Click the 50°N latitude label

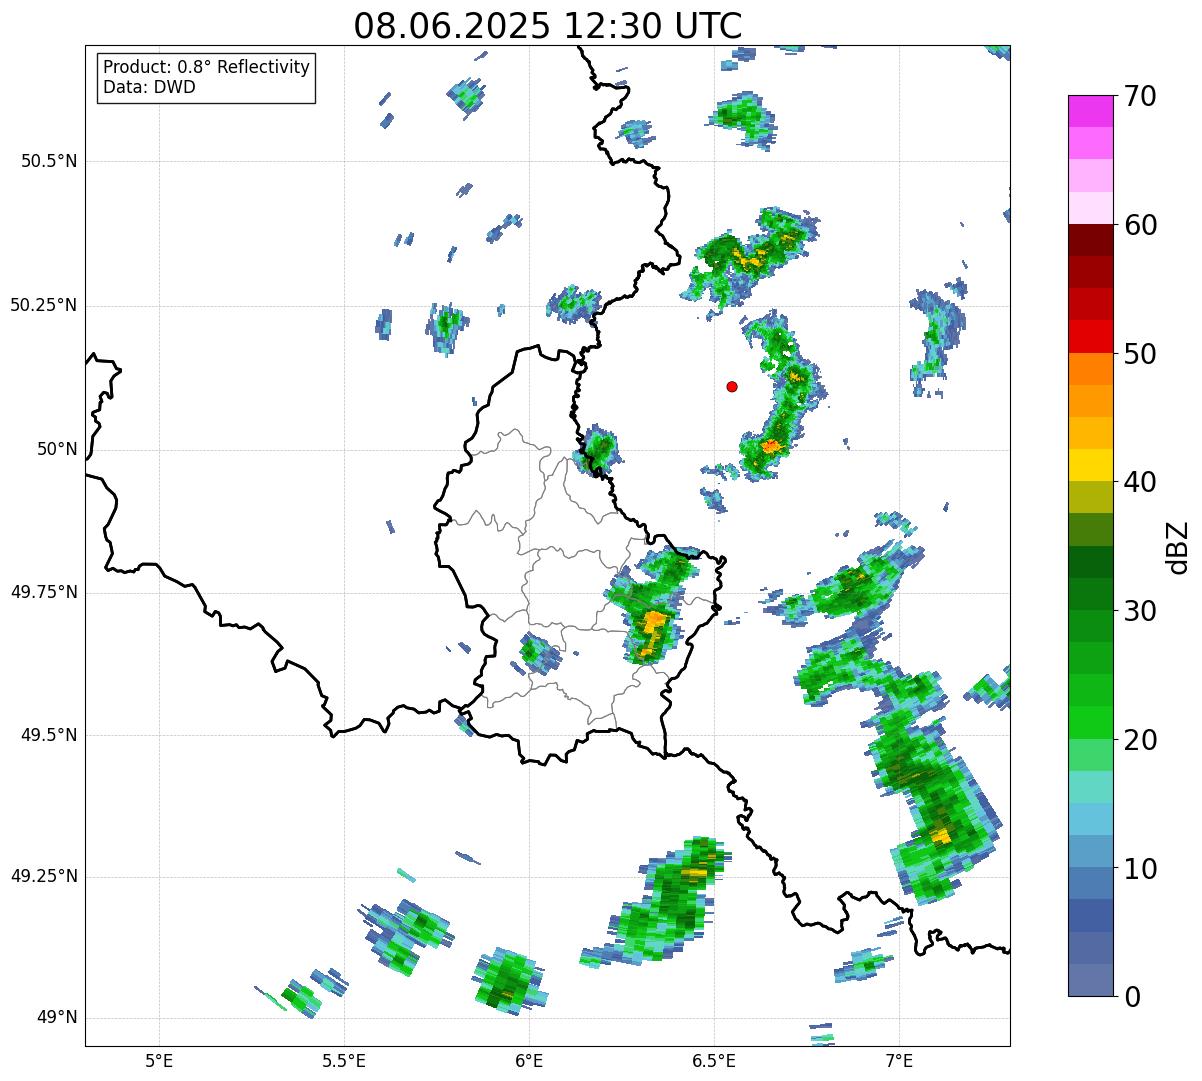click(57, 449)
